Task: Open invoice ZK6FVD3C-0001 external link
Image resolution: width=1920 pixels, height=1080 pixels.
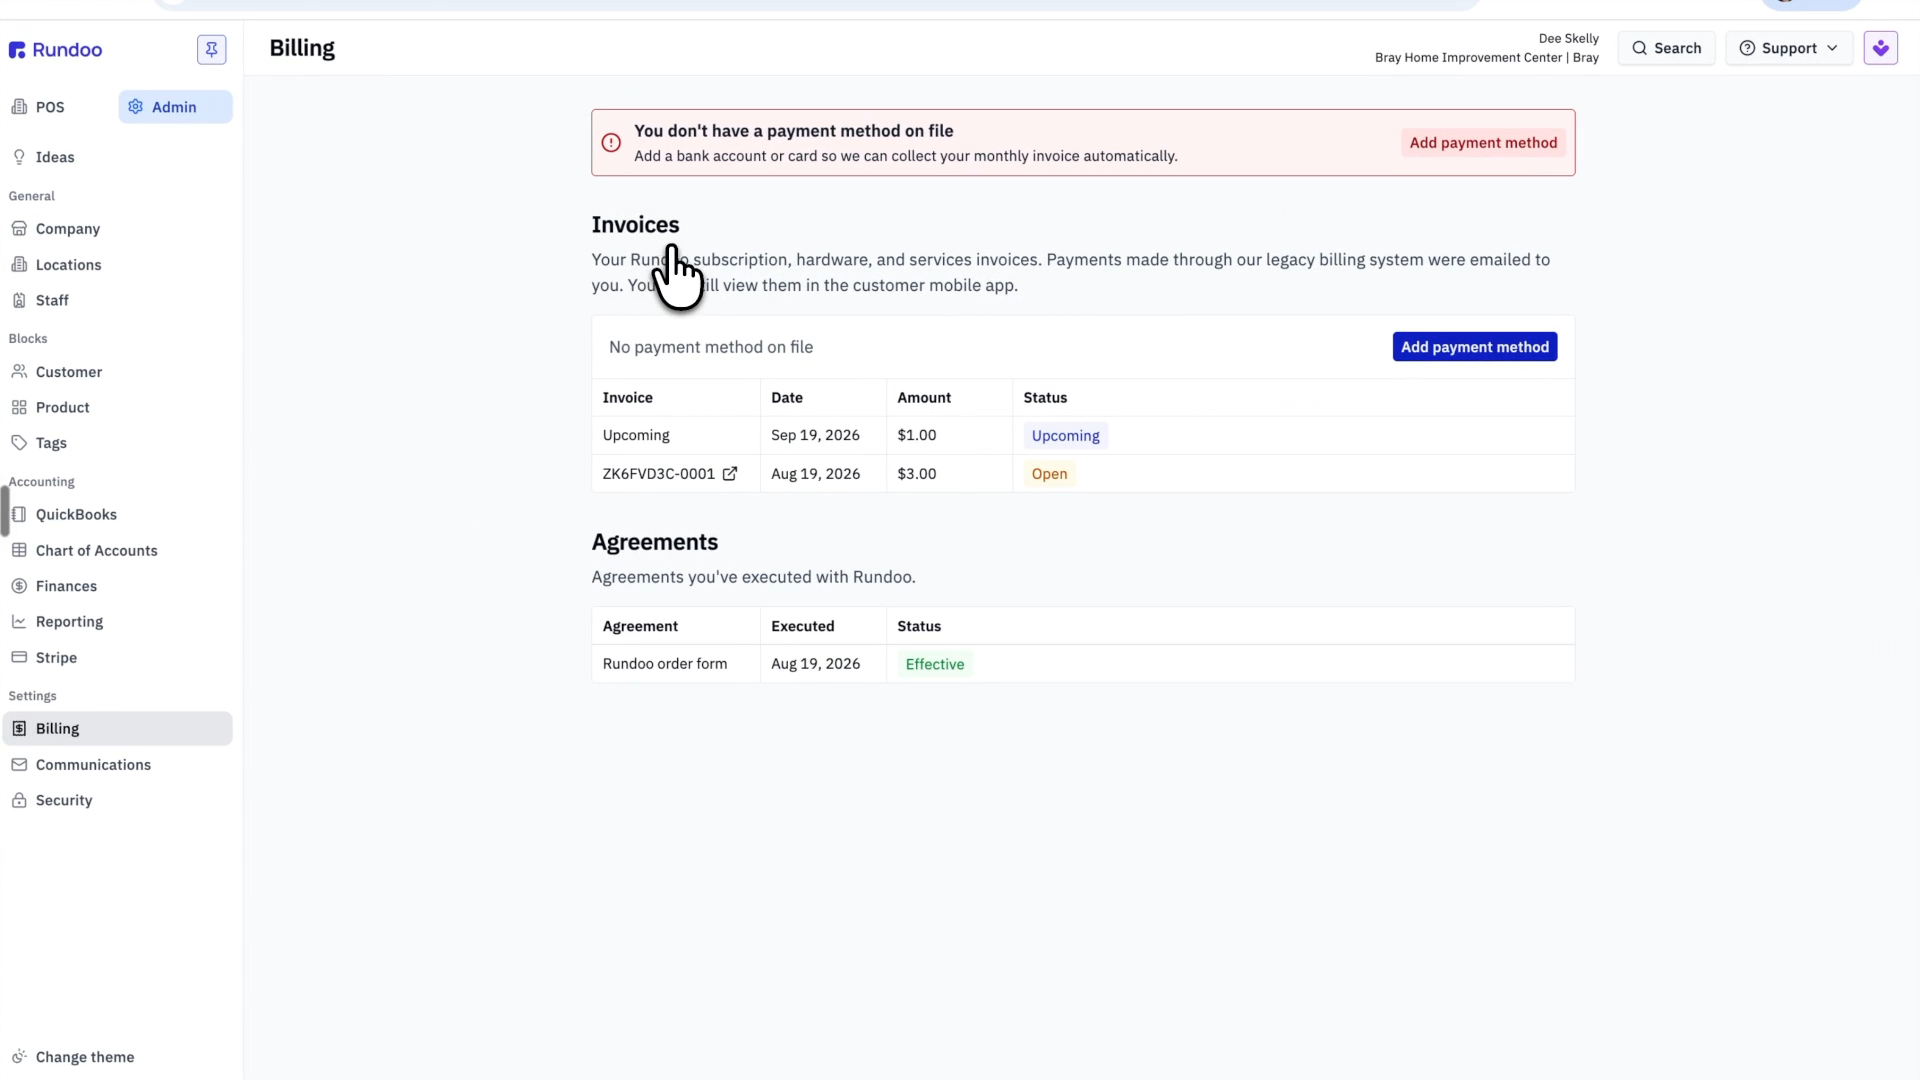Action: pyautogui.click(x=730, y=474)
